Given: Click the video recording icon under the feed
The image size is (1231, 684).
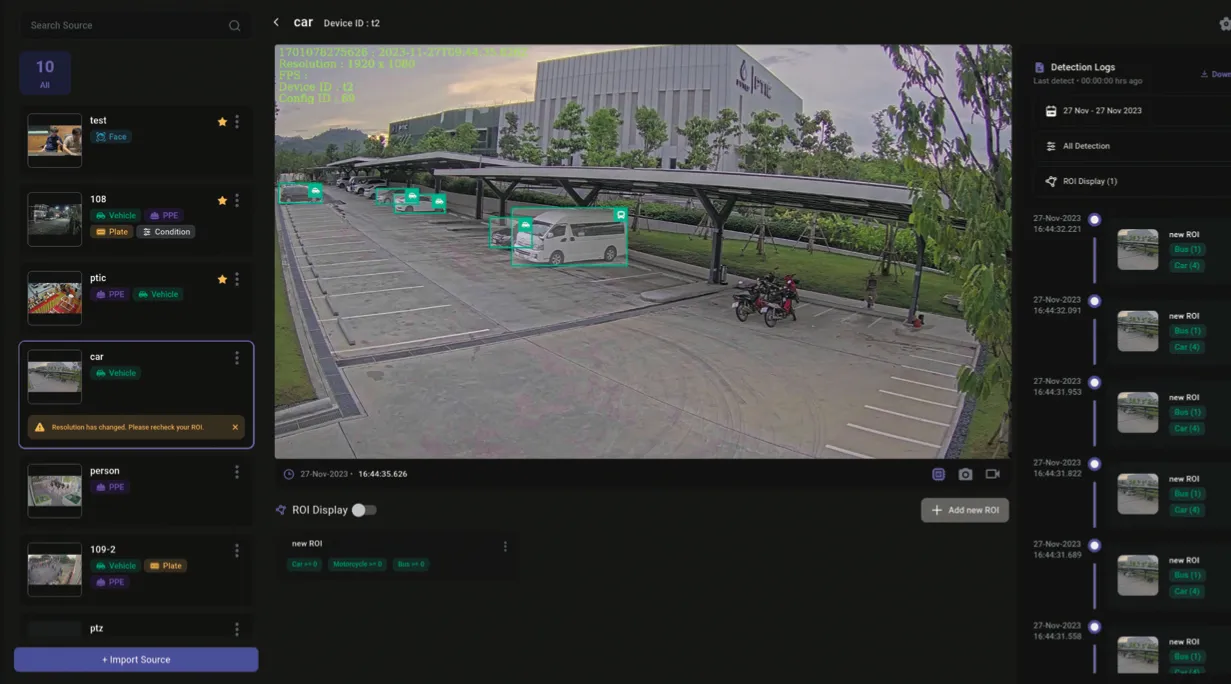Looking at the screenshot, I should click(992, 474).
